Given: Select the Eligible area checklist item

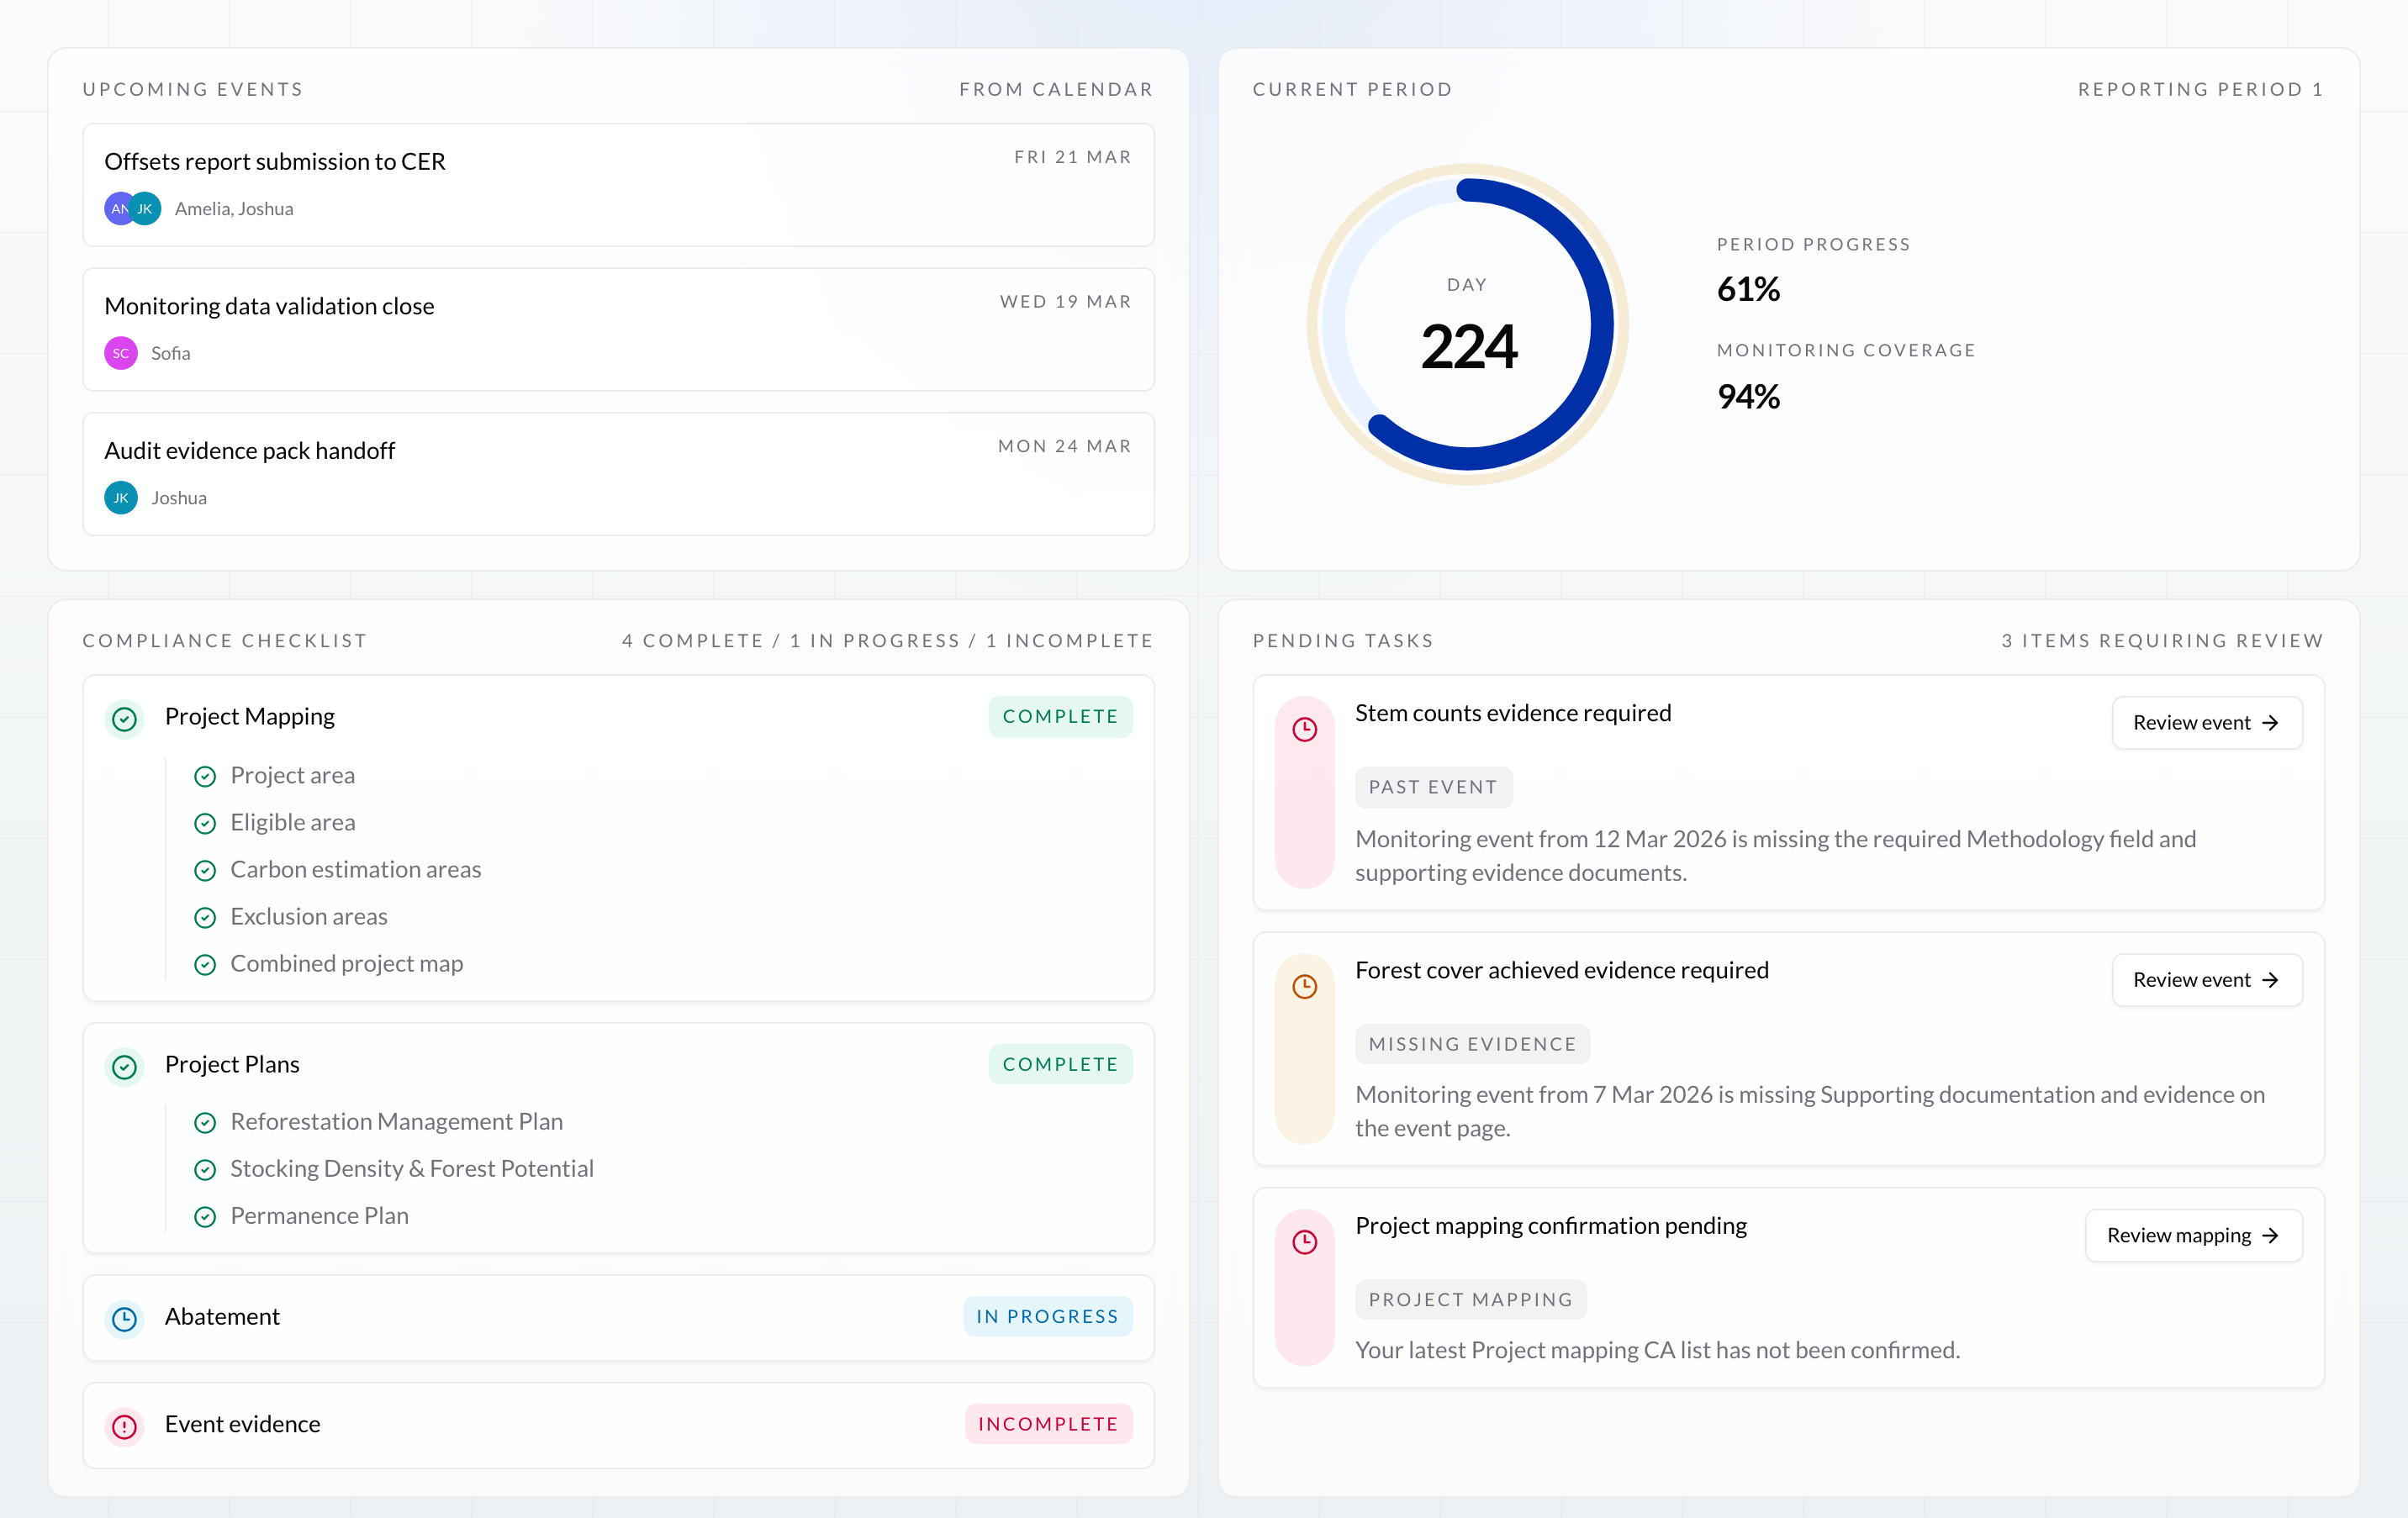Looking at the screenshot, I should click(293, 823).
